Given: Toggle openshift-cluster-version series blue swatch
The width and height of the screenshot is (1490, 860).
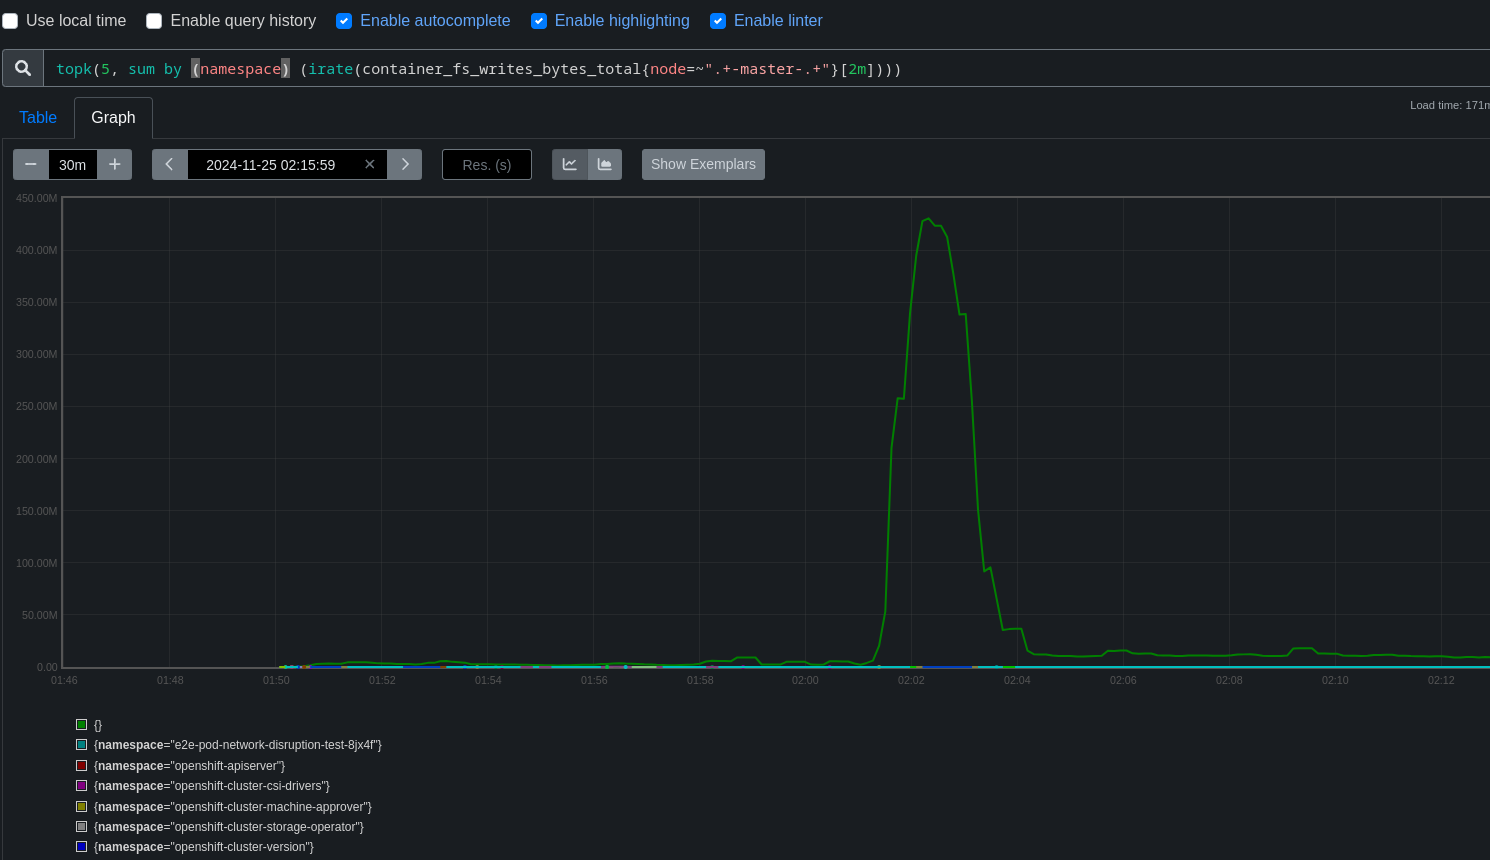Looking at the screenshot, I should tap(82, 847).
